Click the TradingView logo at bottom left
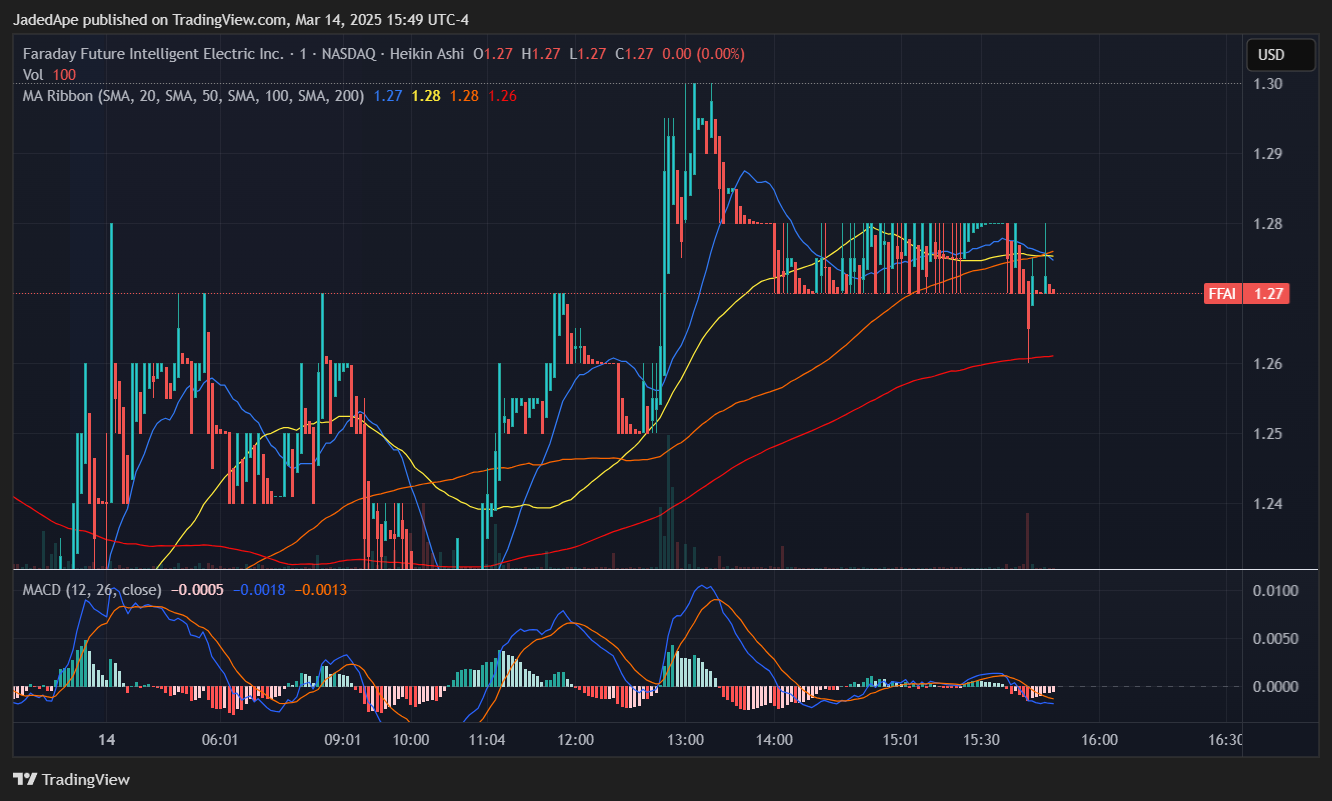The image size is (1332, 801). 71,779
